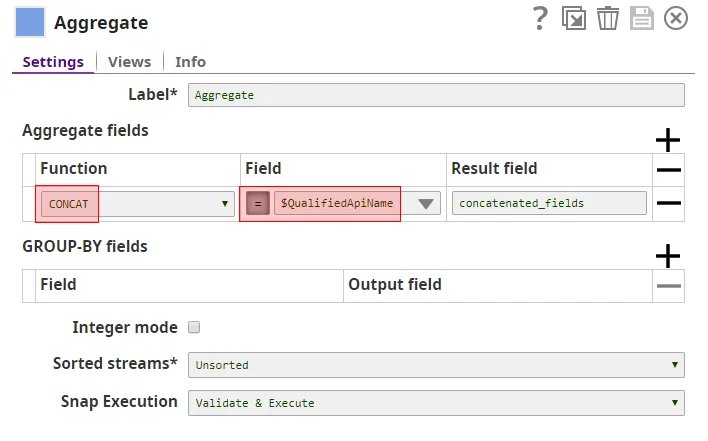708x441 pixels.
Task: Expand the $QualifiedApiName field suggestions arrow
Action: tap(427, 204)
